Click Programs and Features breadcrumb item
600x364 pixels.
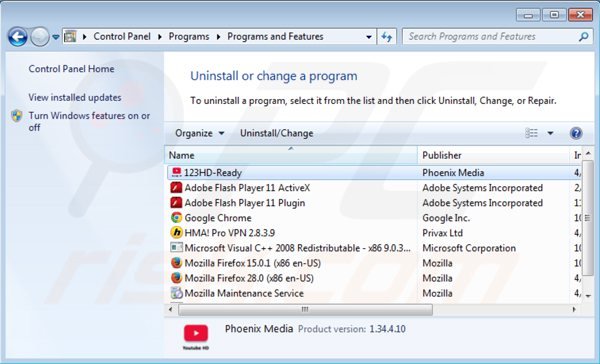(x=275, y=37)
